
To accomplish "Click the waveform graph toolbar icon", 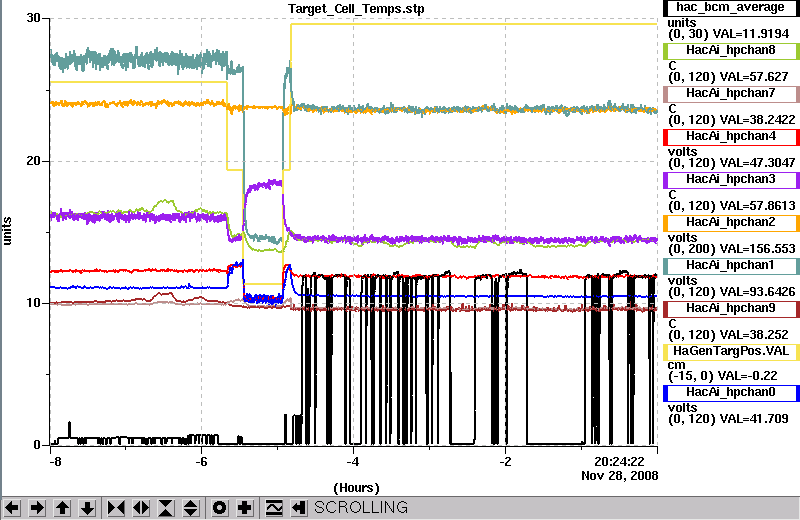I will (274, 508).
